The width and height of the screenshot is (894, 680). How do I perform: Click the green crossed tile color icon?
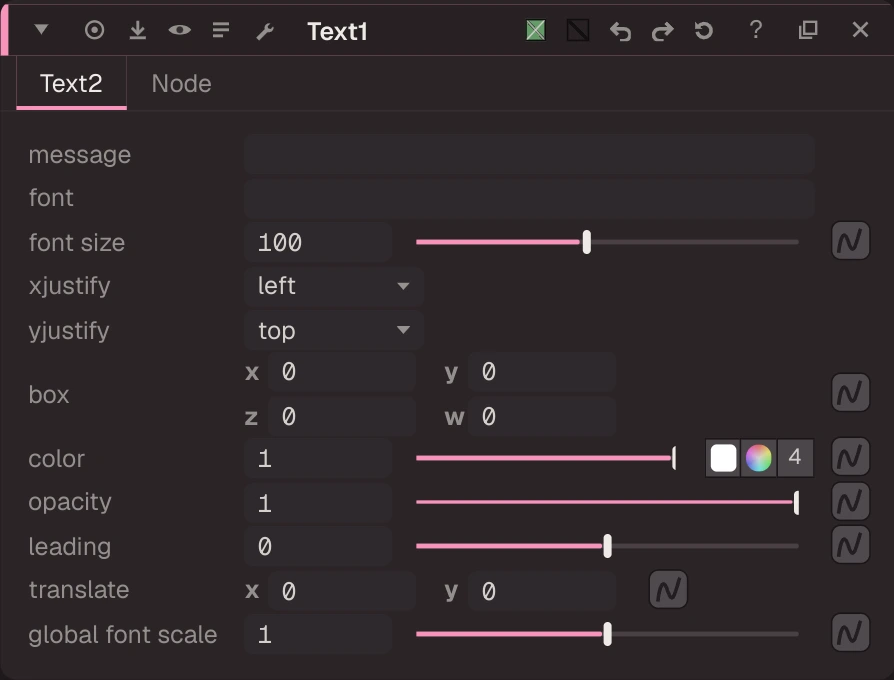pyautogui.click(x=535, y=30)
